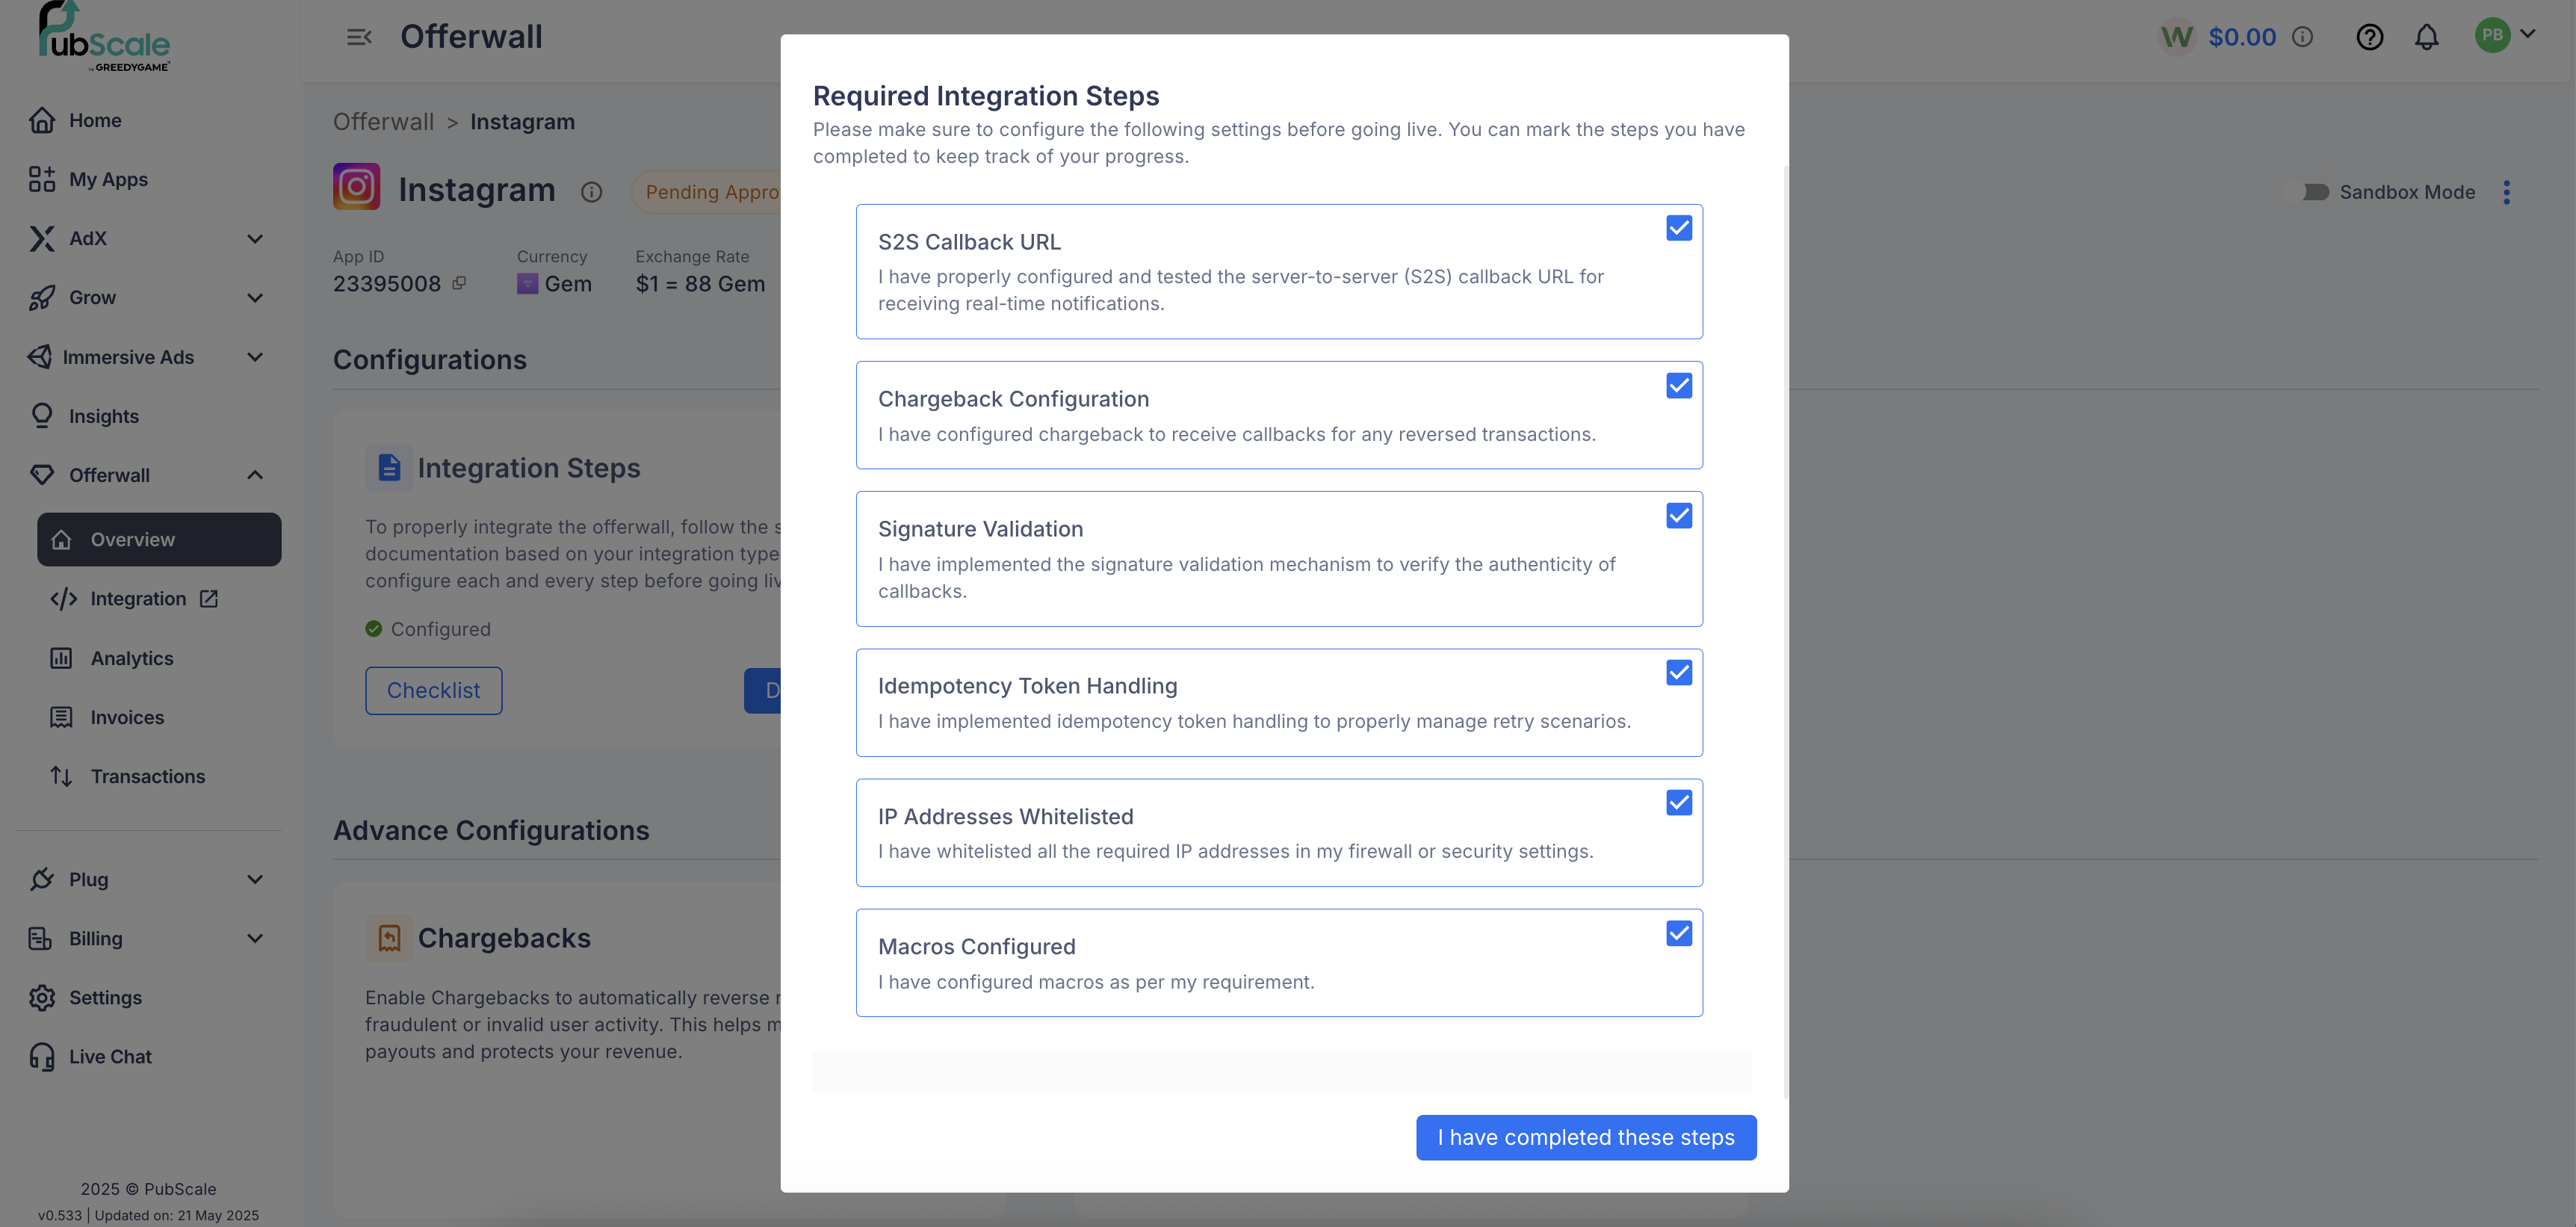The height and width of the screenshot is (1227, 2576).
Task: Open the help question mark icon
Action: [x=2369, y=37]
